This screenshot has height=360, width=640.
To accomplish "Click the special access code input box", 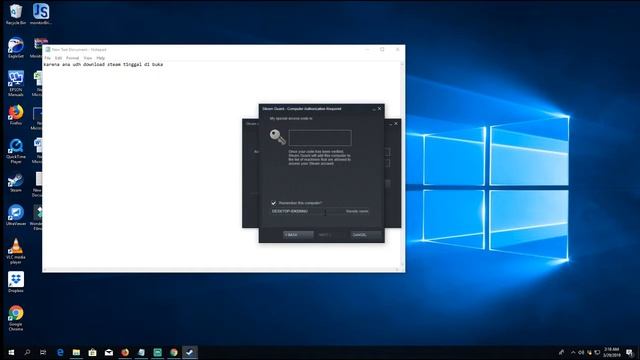I will [320, 138].
